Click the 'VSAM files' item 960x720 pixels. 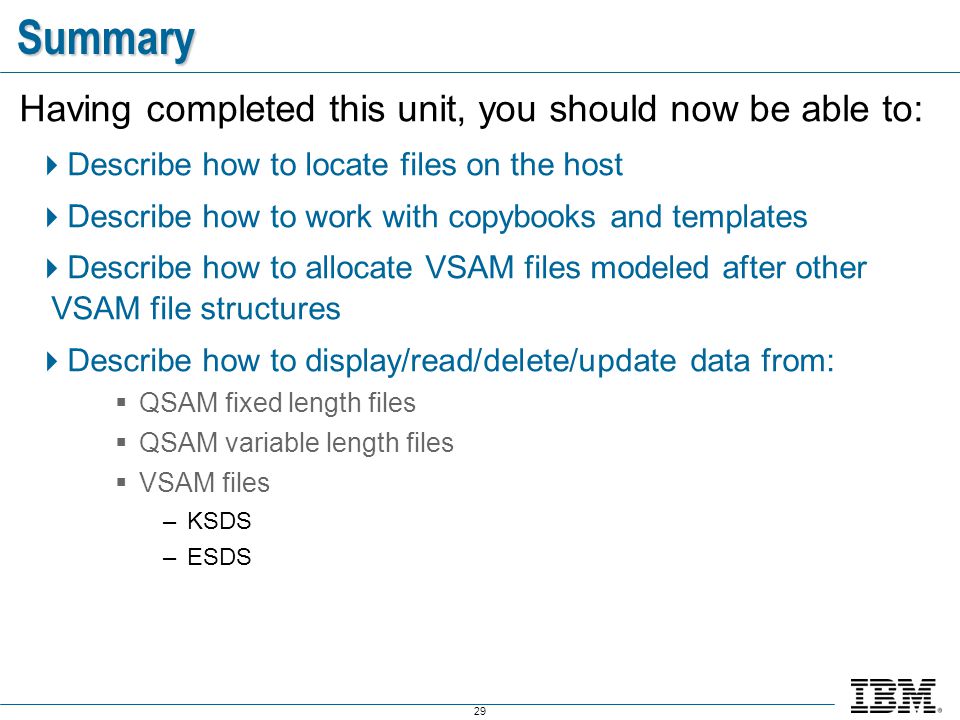coord(204,482)
